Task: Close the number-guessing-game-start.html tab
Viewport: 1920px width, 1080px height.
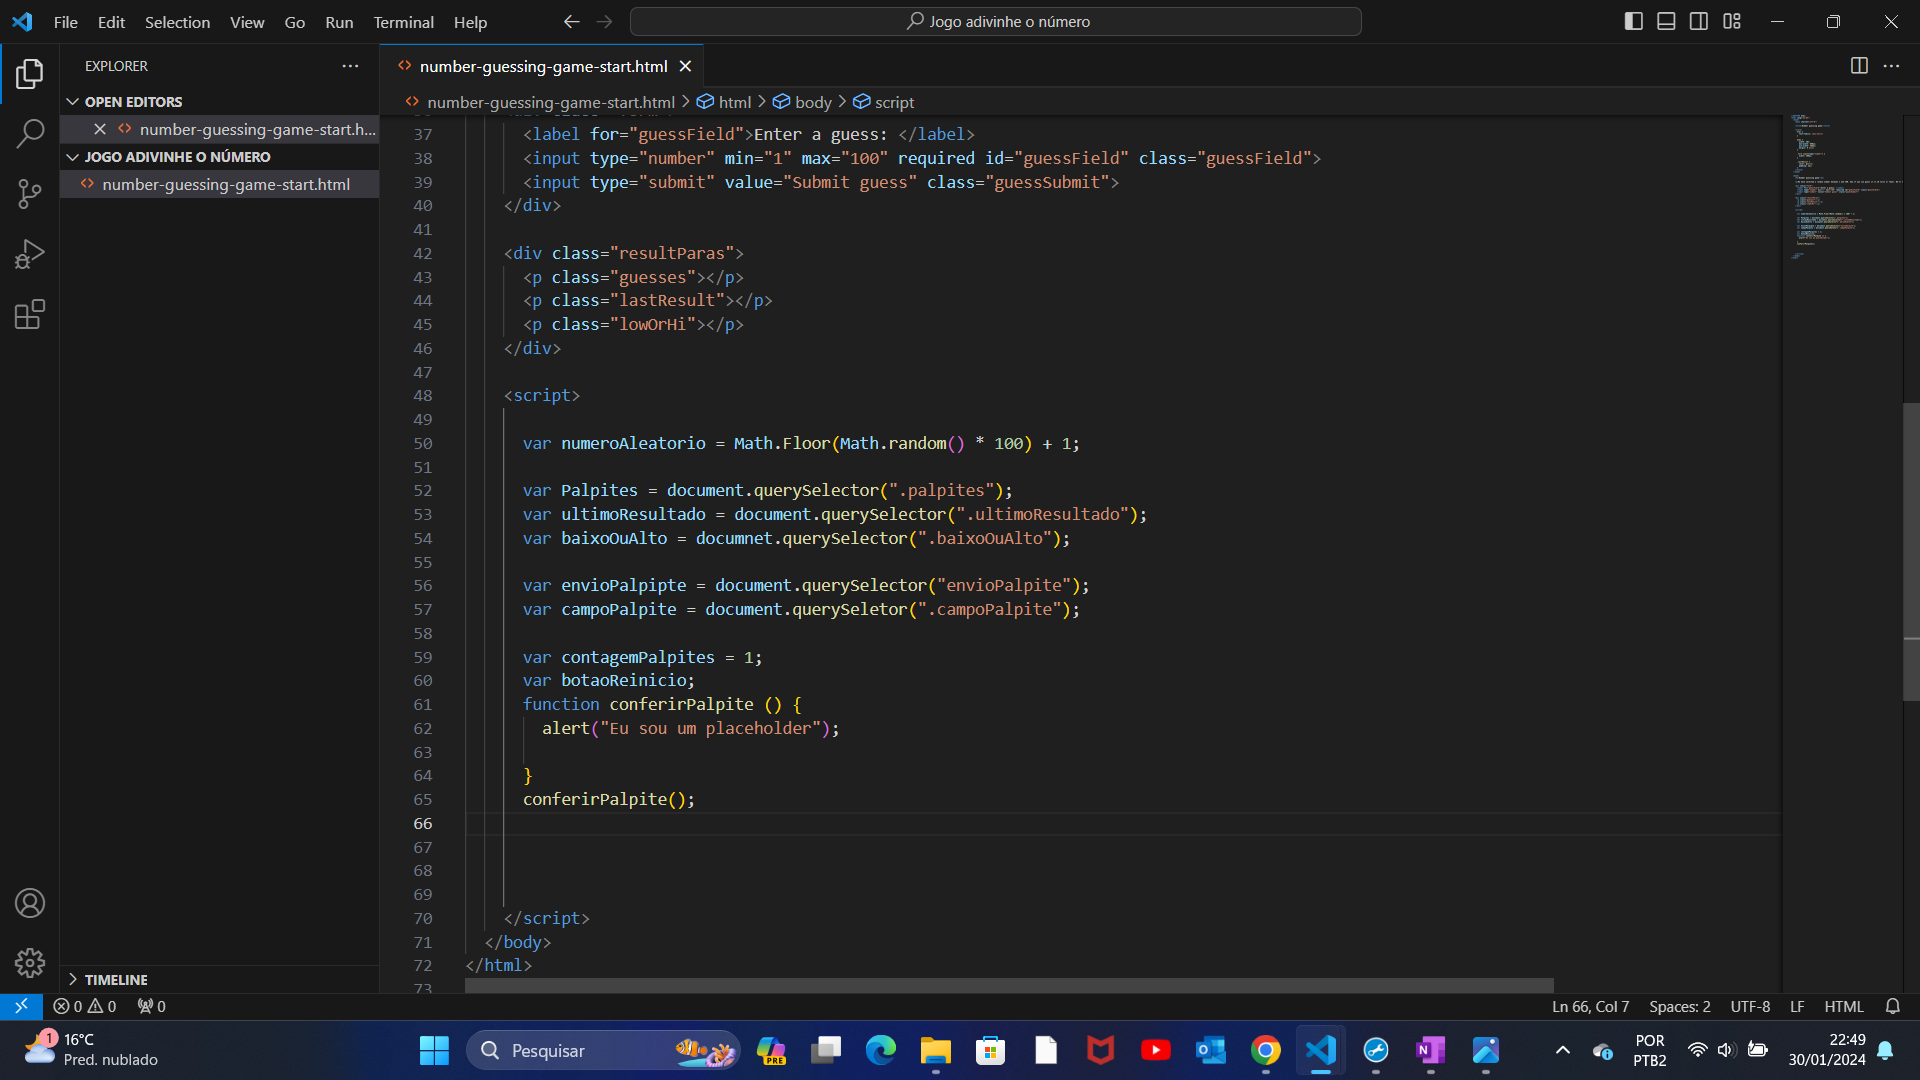Action: [x=685, y=66]
